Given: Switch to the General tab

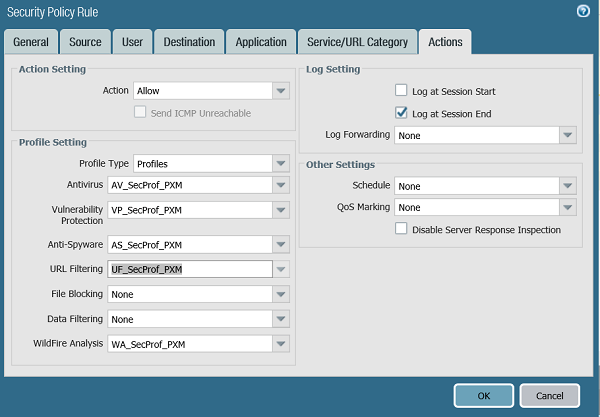Looking at the screenshot, I should [31, 42].
